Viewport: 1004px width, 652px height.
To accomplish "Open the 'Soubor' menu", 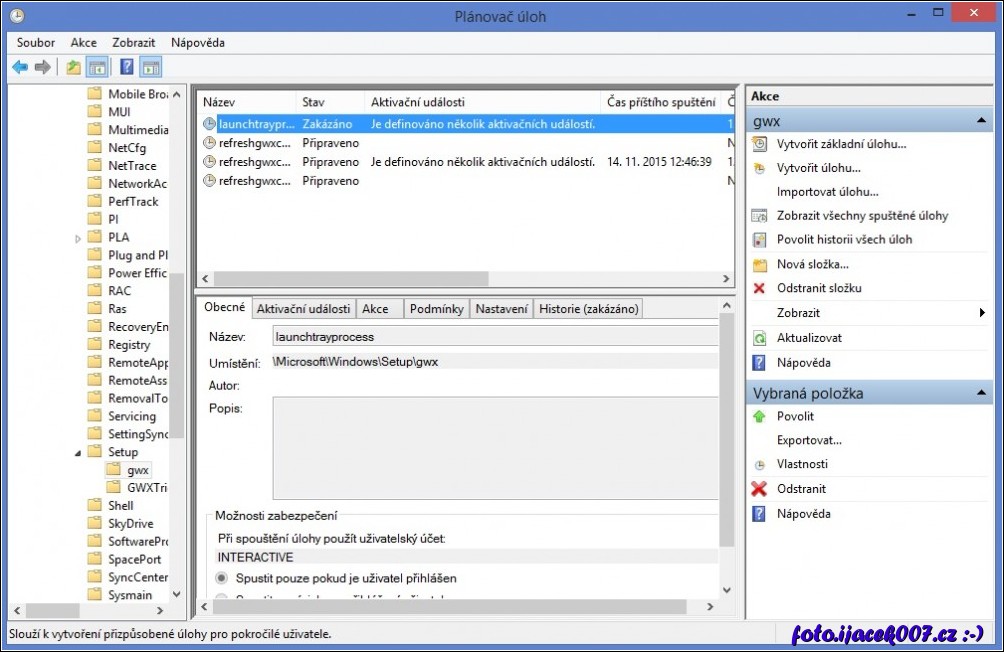I will 36,43.
